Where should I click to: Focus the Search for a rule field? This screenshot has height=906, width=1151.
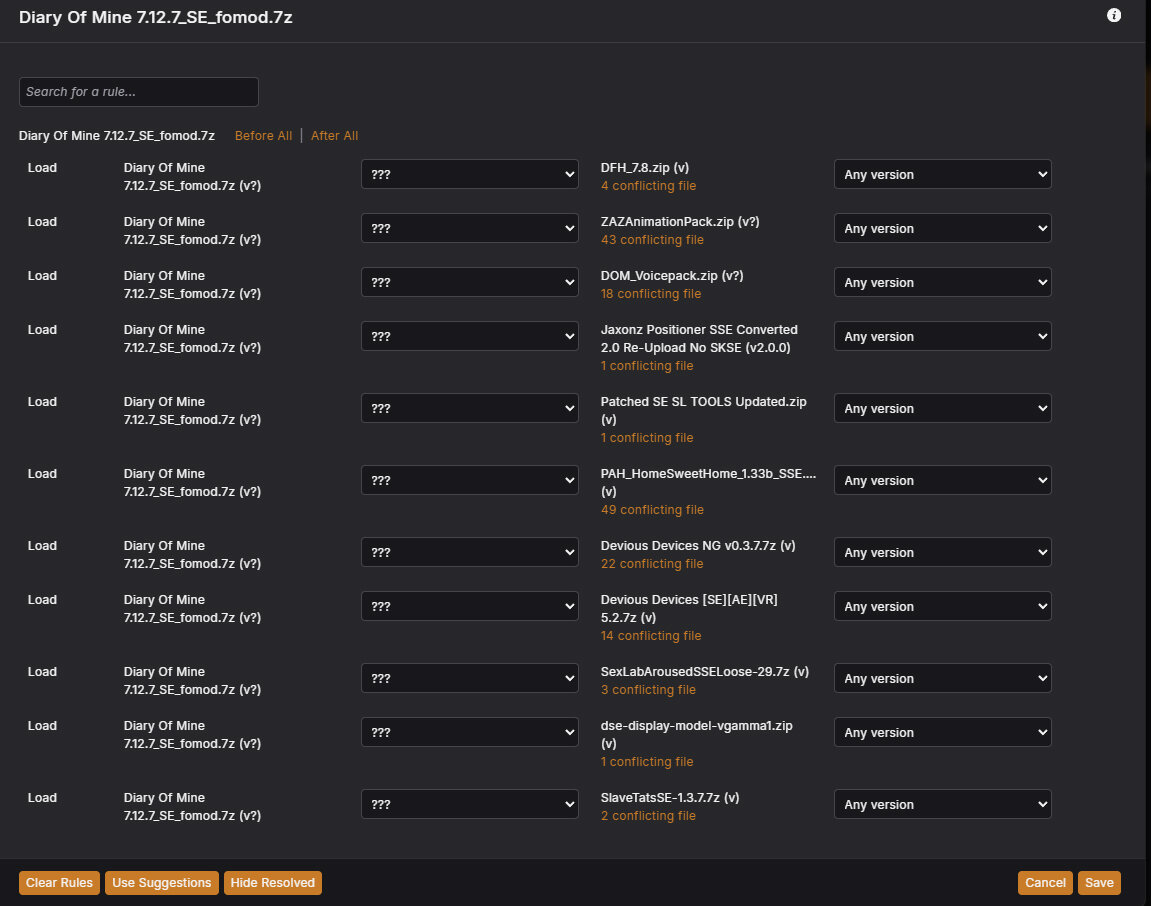pyautogui.click(x=139, y=92)
